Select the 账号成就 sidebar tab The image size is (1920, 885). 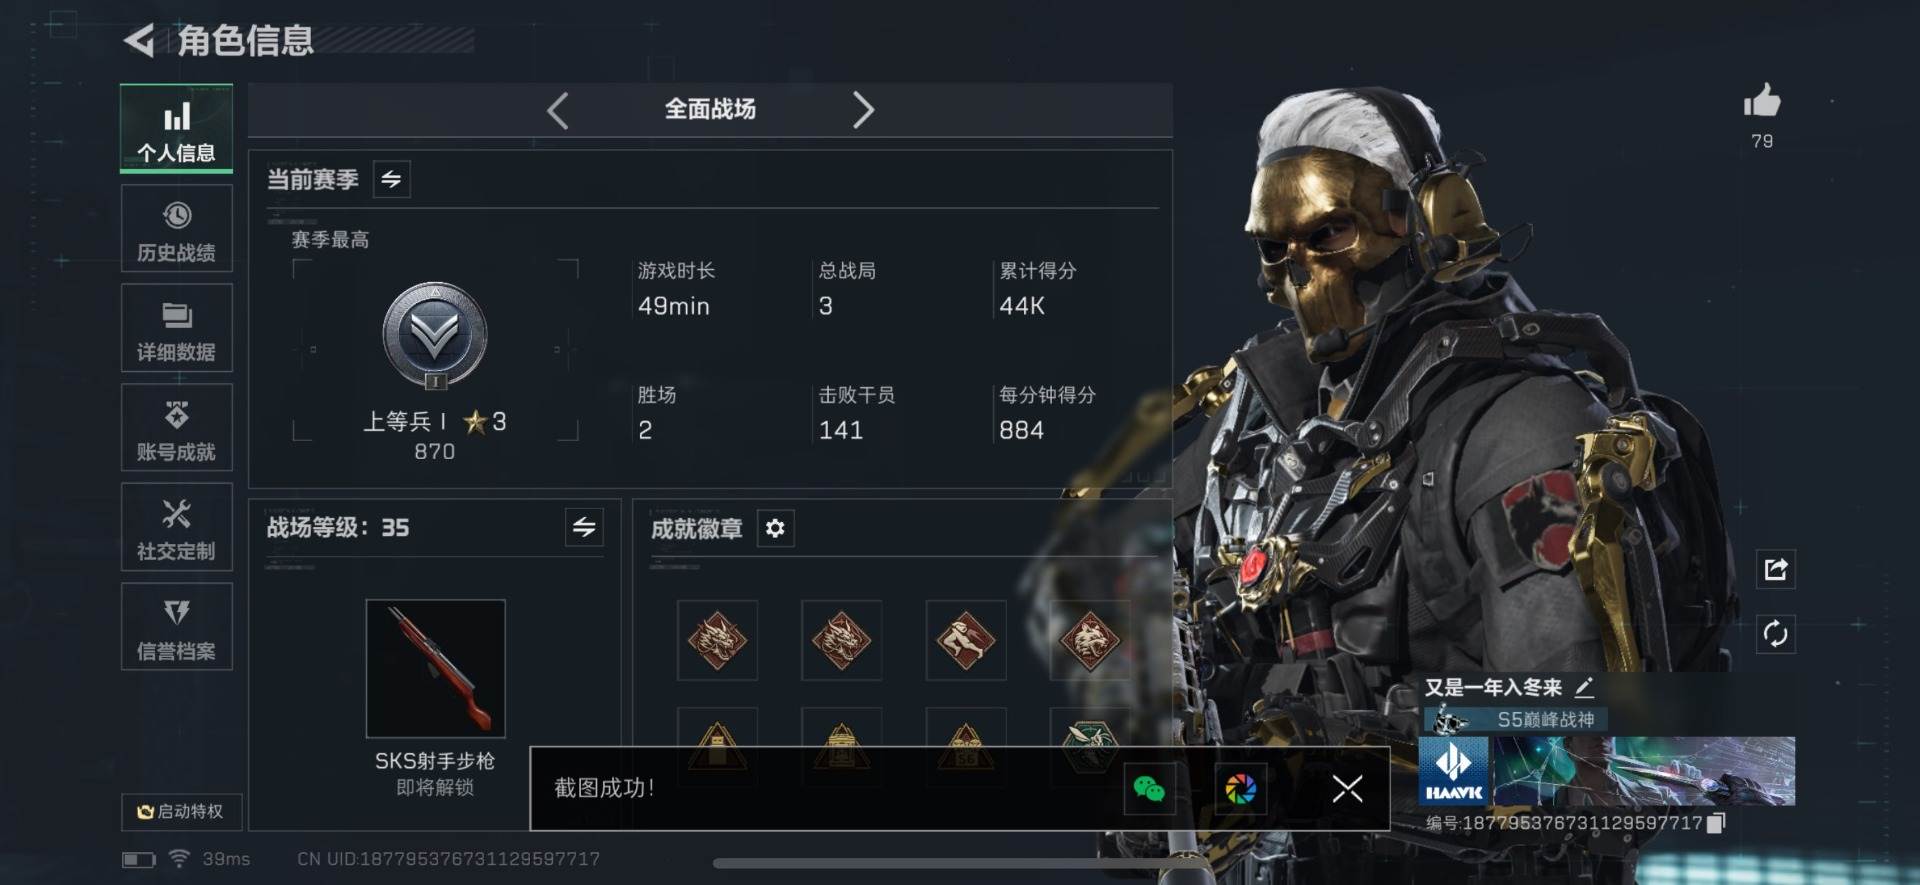pyautogui.click(x=177, y=427)
